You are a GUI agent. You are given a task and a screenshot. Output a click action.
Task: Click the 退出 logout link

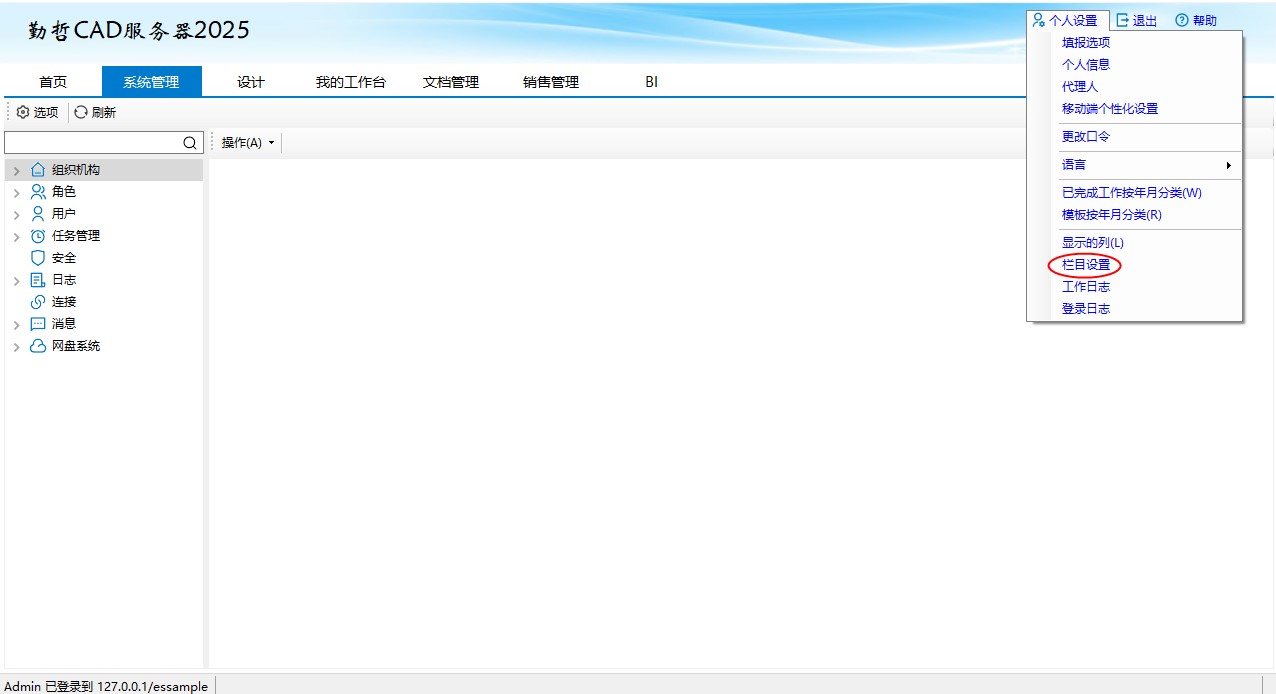pyautogui.click(x=1136, y=21)
